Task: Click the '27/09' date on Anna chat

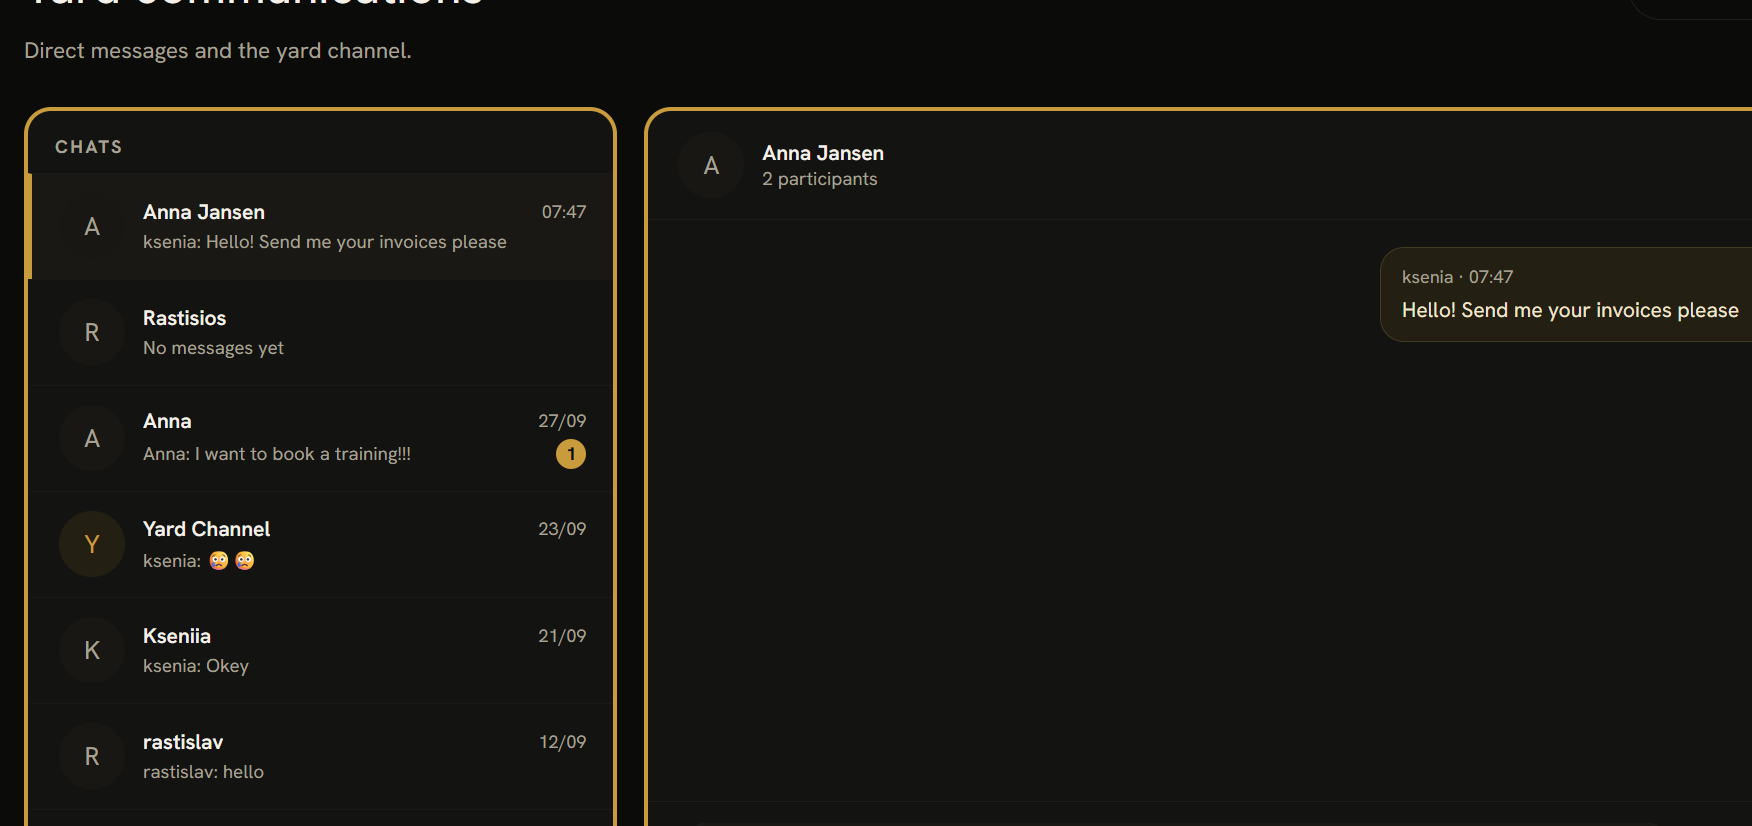Action: click(562, 421)
